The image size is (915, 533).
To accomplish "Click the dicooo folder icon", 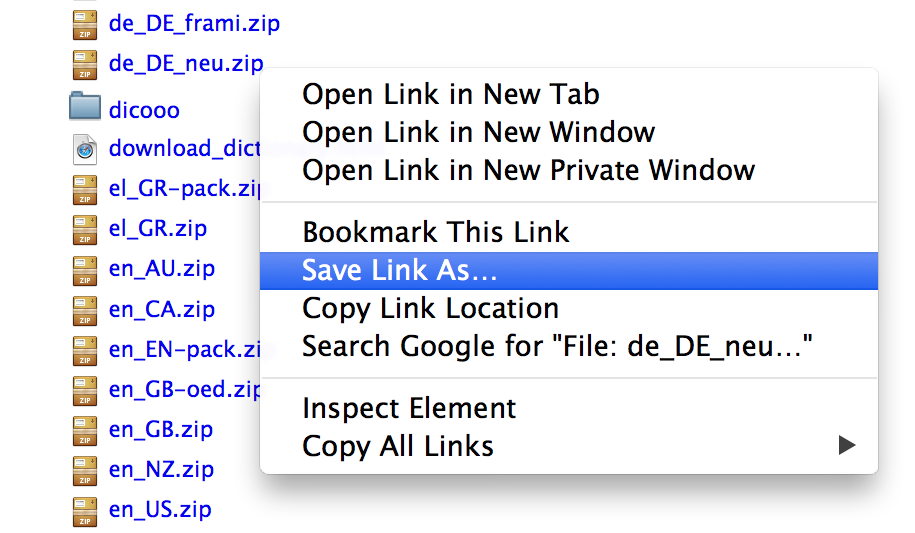I will (x=85, y=106).
